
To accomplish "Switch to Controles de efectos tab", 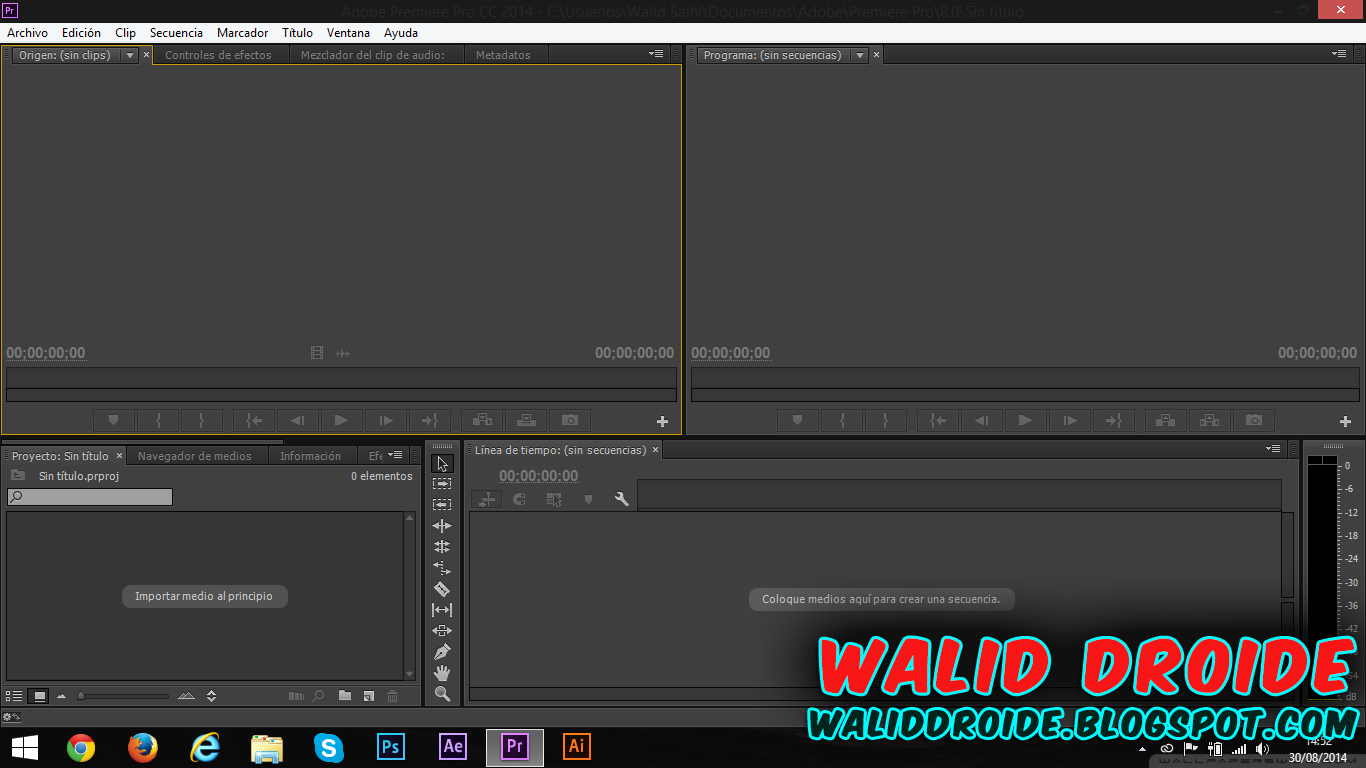I will 218,55.
